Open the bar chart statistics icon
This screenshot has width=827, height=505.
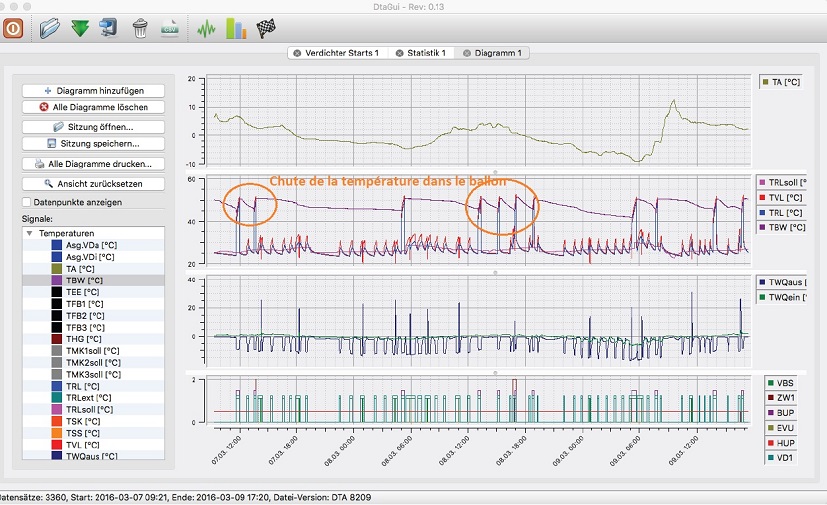click(236, 28)
